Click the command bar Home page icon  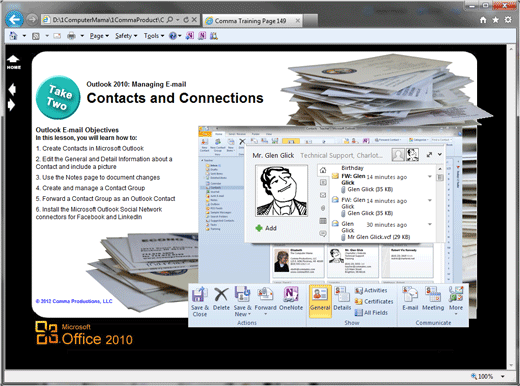[x=13, y=36]
